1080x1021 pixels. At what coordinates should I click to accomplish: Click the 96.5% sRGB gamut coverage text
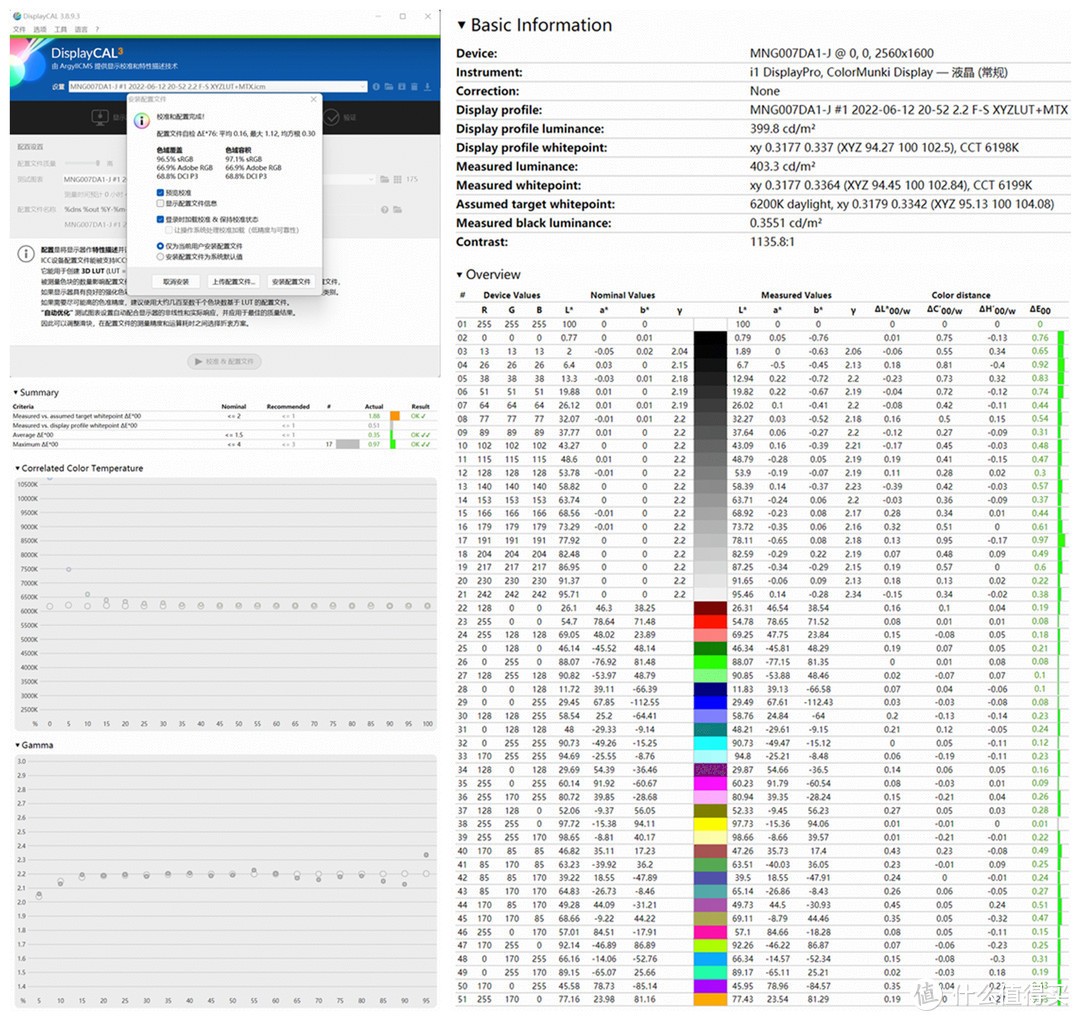click(175, 159)
